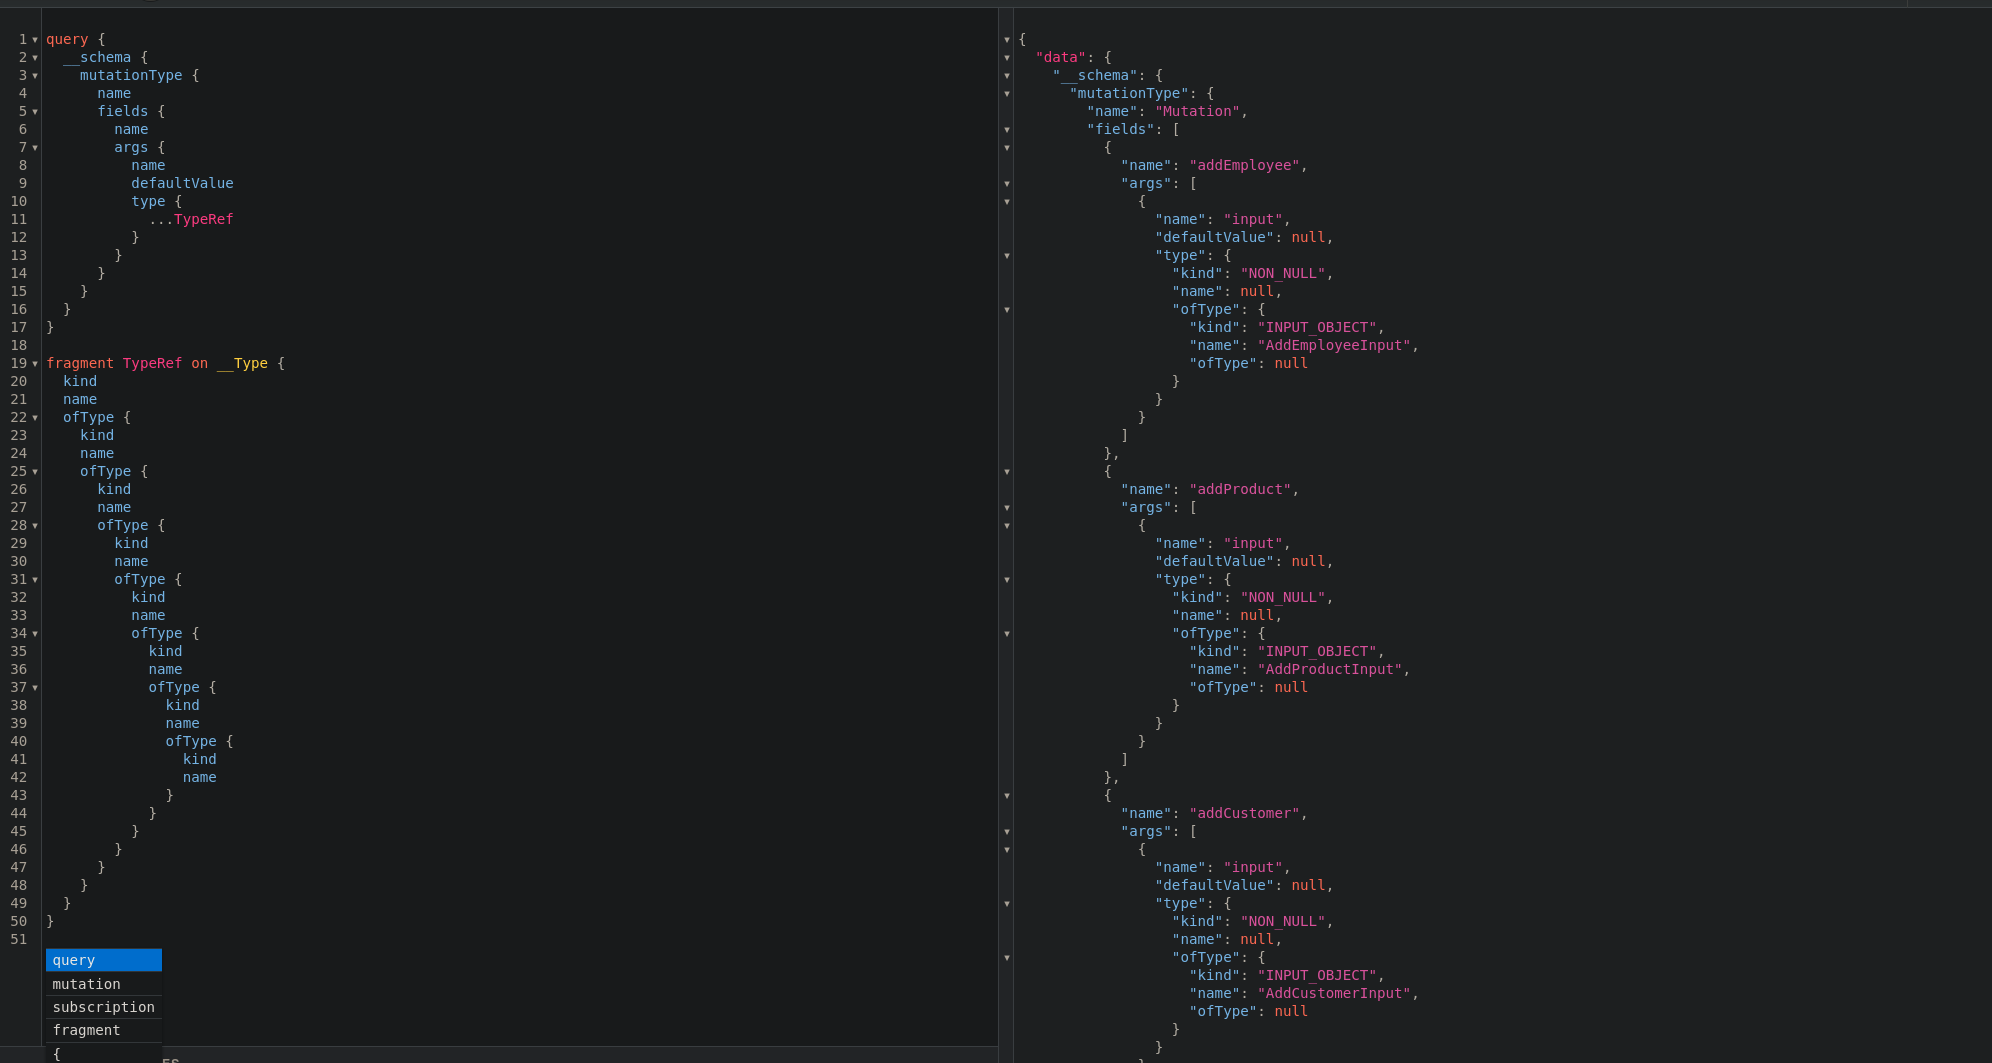Select "subscription" from the autocomplete popup
Screen dimensions: 1992x1063
pos(103,1007)
